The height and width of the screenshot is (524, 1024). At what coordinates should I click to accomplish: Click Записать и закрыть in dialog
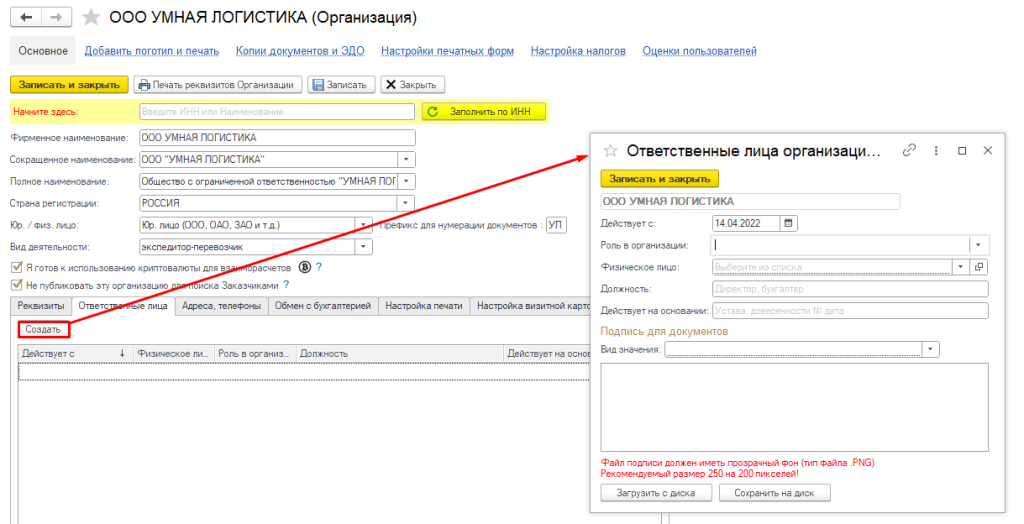click(660, 178)
